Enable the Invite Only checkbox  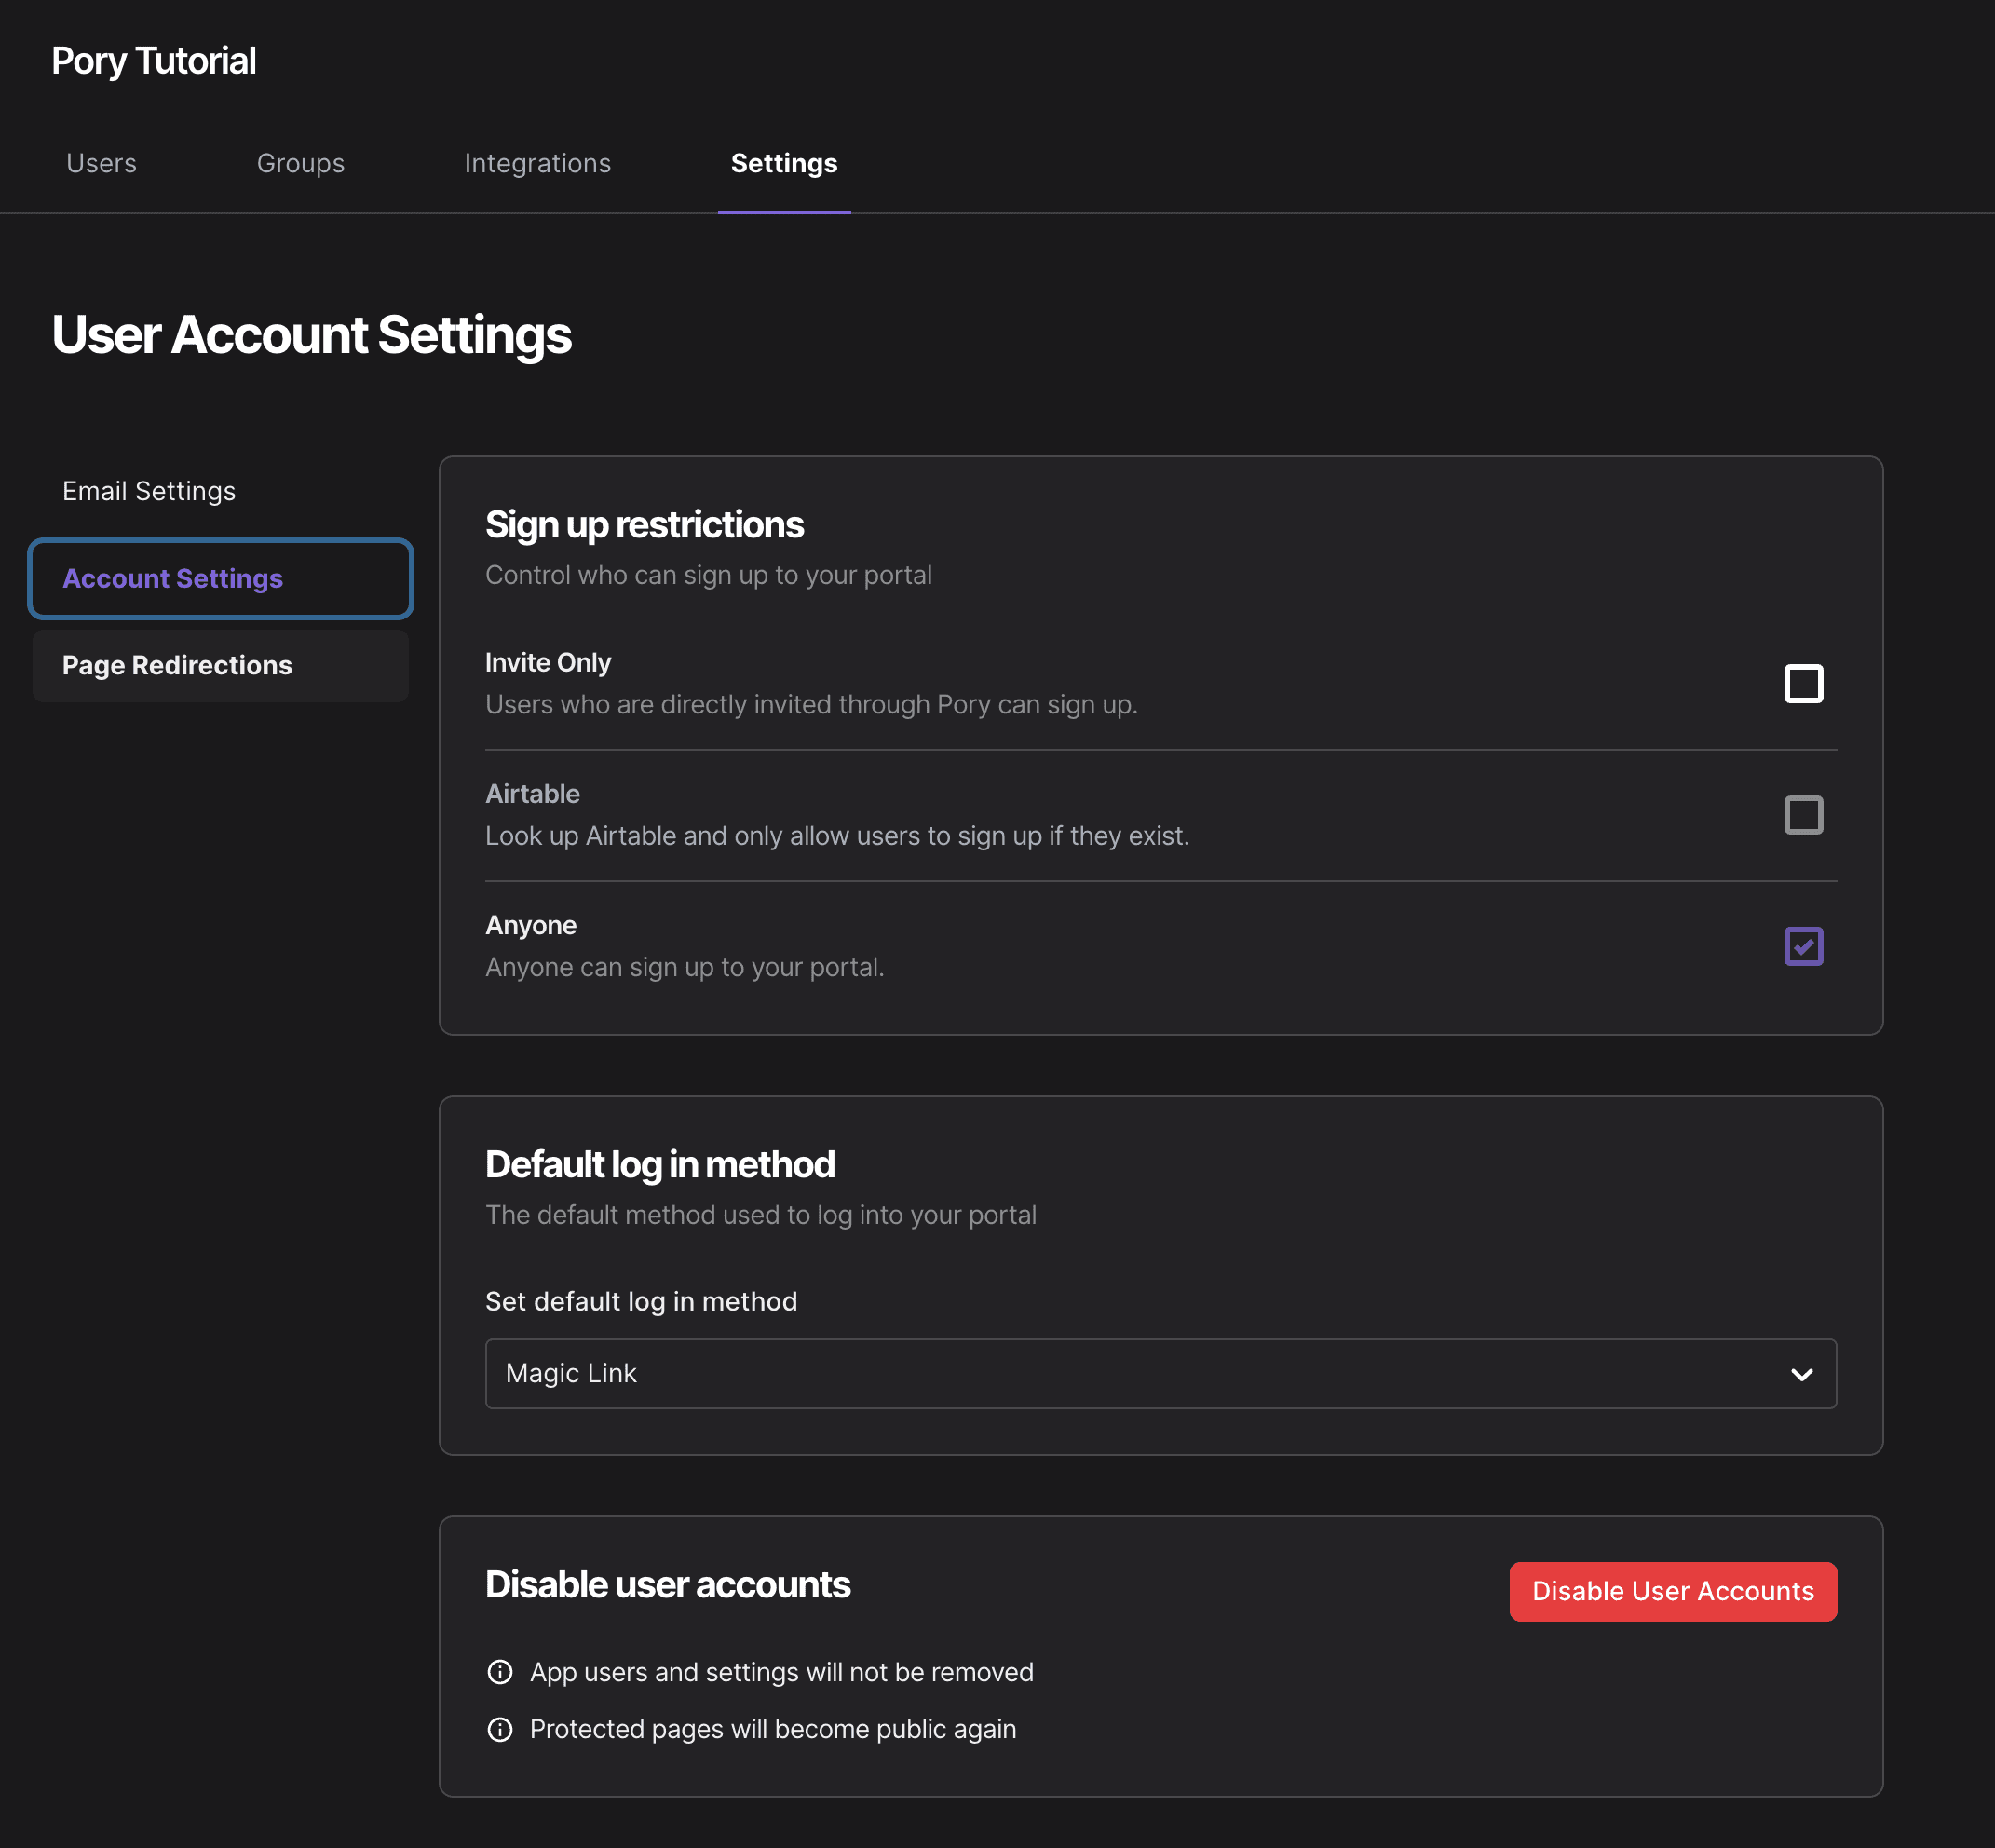(1803, 684)
